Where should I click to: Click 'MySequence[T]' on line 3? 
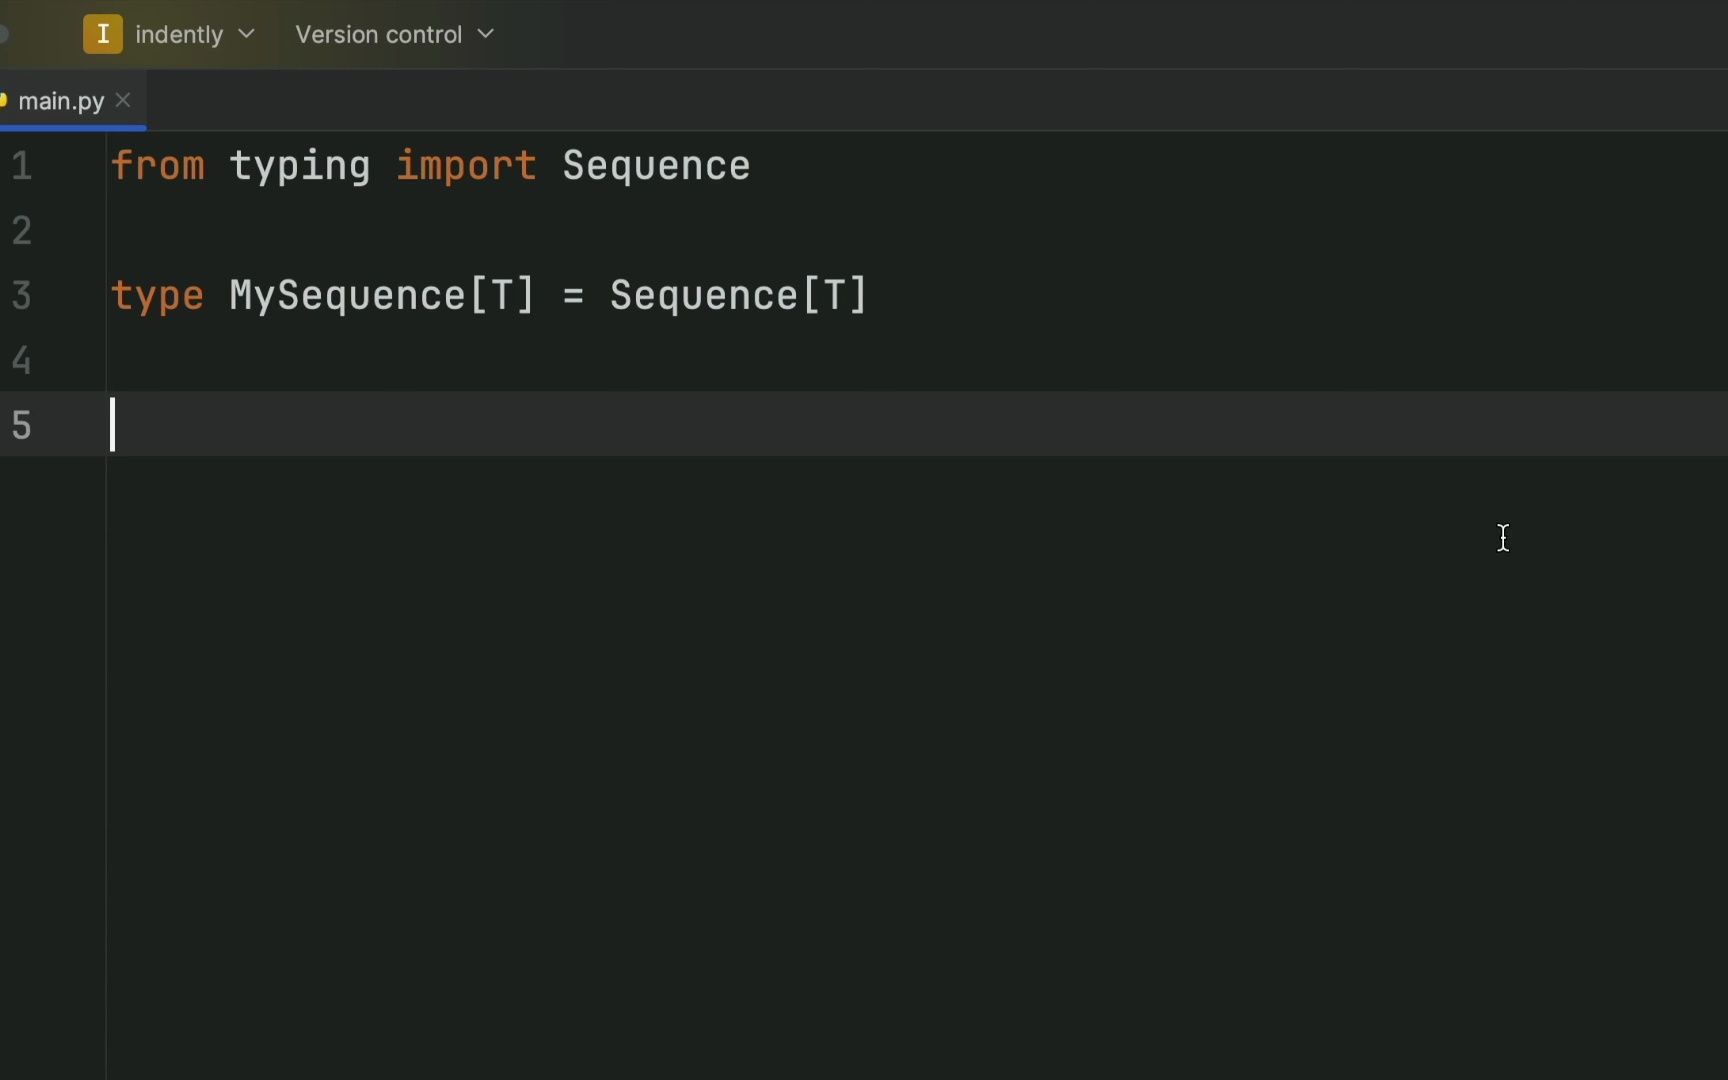(x=382, y=297)
